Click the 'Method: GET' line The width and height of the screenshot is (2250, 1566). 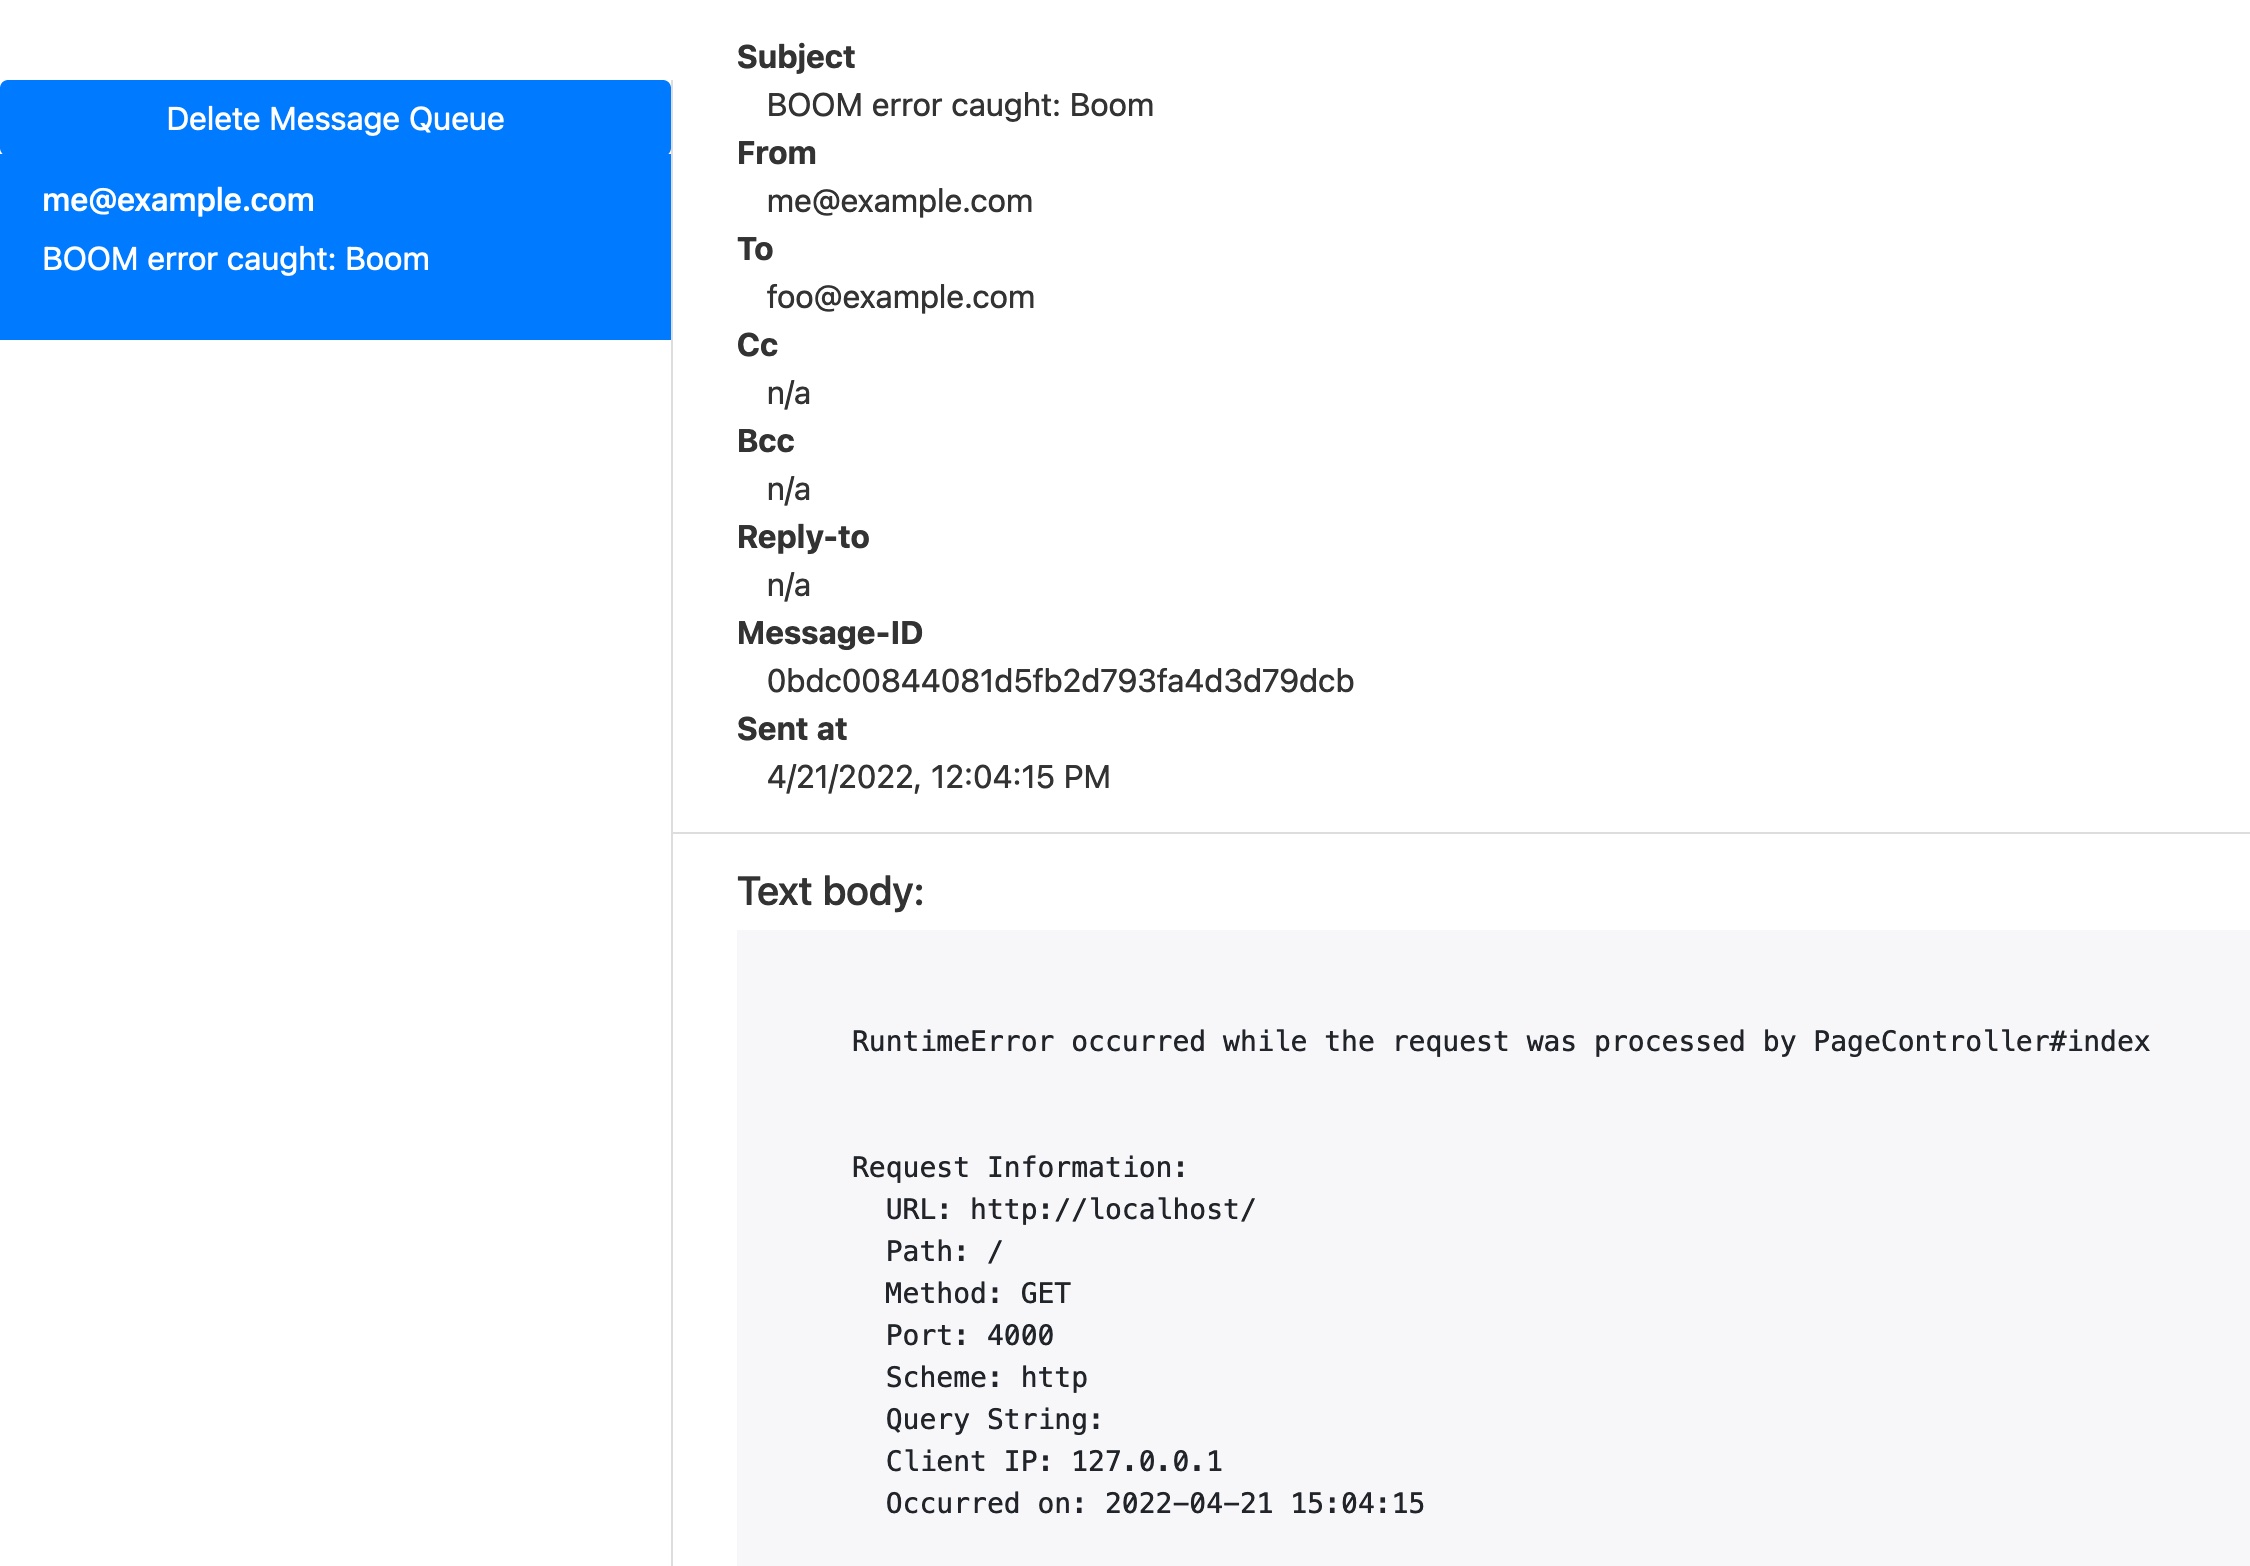(x=978, y=1293)
